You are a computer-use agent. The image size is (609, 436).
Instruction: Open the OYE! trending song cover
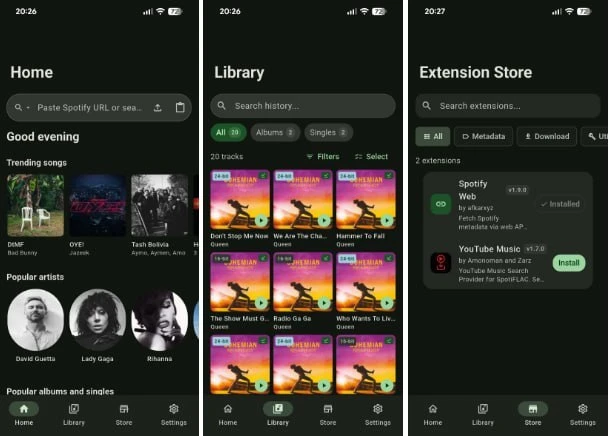[x=97, y=205]
